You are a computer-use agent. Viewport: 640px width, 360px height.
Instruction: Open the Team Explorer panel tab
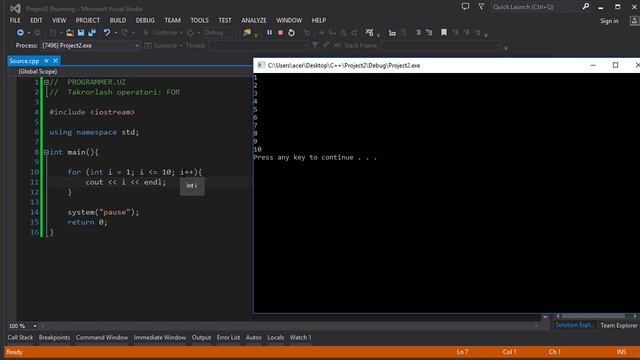pyautogui.click(x=618, y=325)
